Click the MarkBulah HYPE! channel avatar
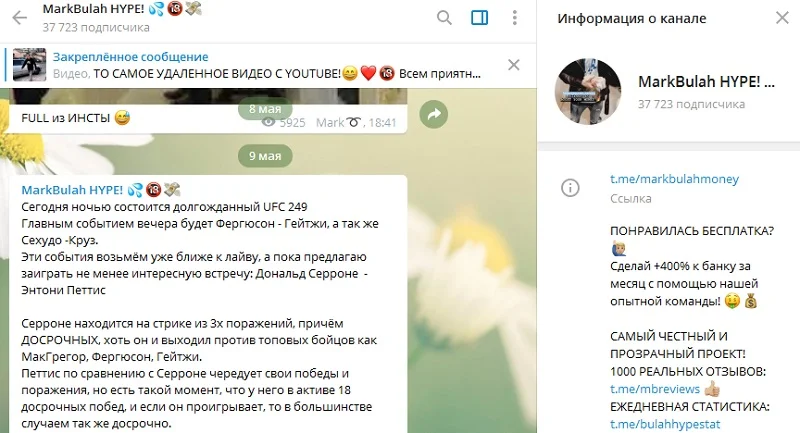The width and height of the screenshot is (800, 433). (x=588, y=91)
